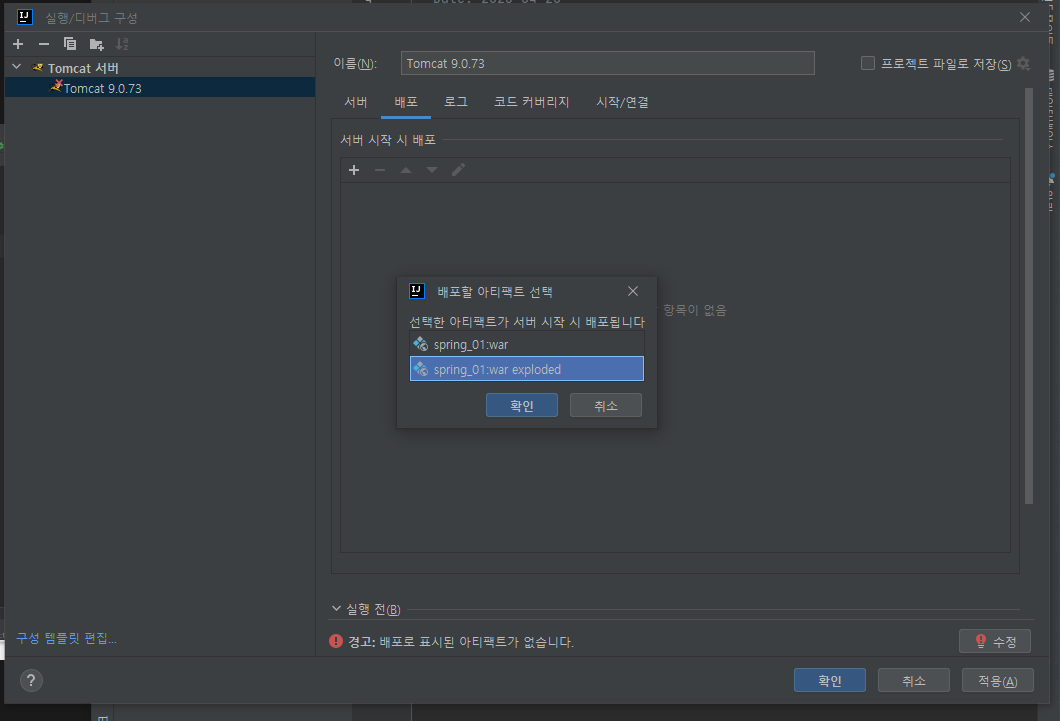Click the Tomcat 9.0.73 item icon
Screen dimensions: 1060x721
point(56,86)
